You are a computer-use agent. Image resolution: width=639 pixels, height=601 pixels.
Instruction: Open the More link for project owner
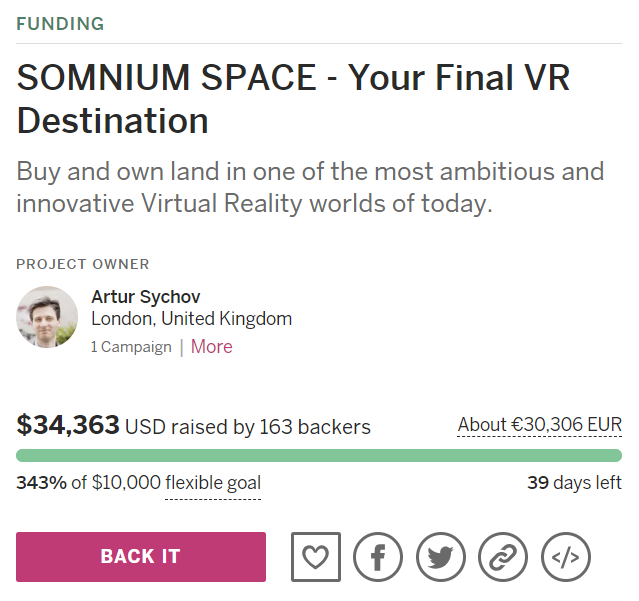[211, 347]
